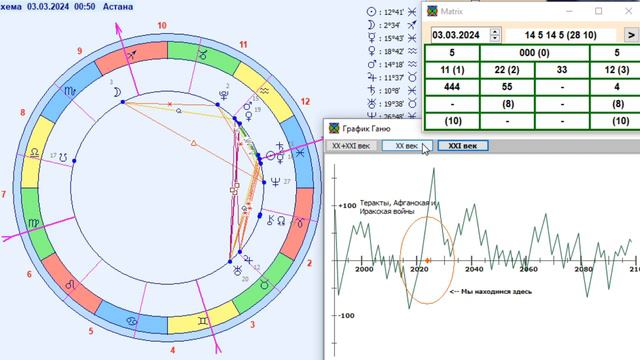Click the '444' matrix cell
Viewport: 640px width, 360px height.
[452, 87]
